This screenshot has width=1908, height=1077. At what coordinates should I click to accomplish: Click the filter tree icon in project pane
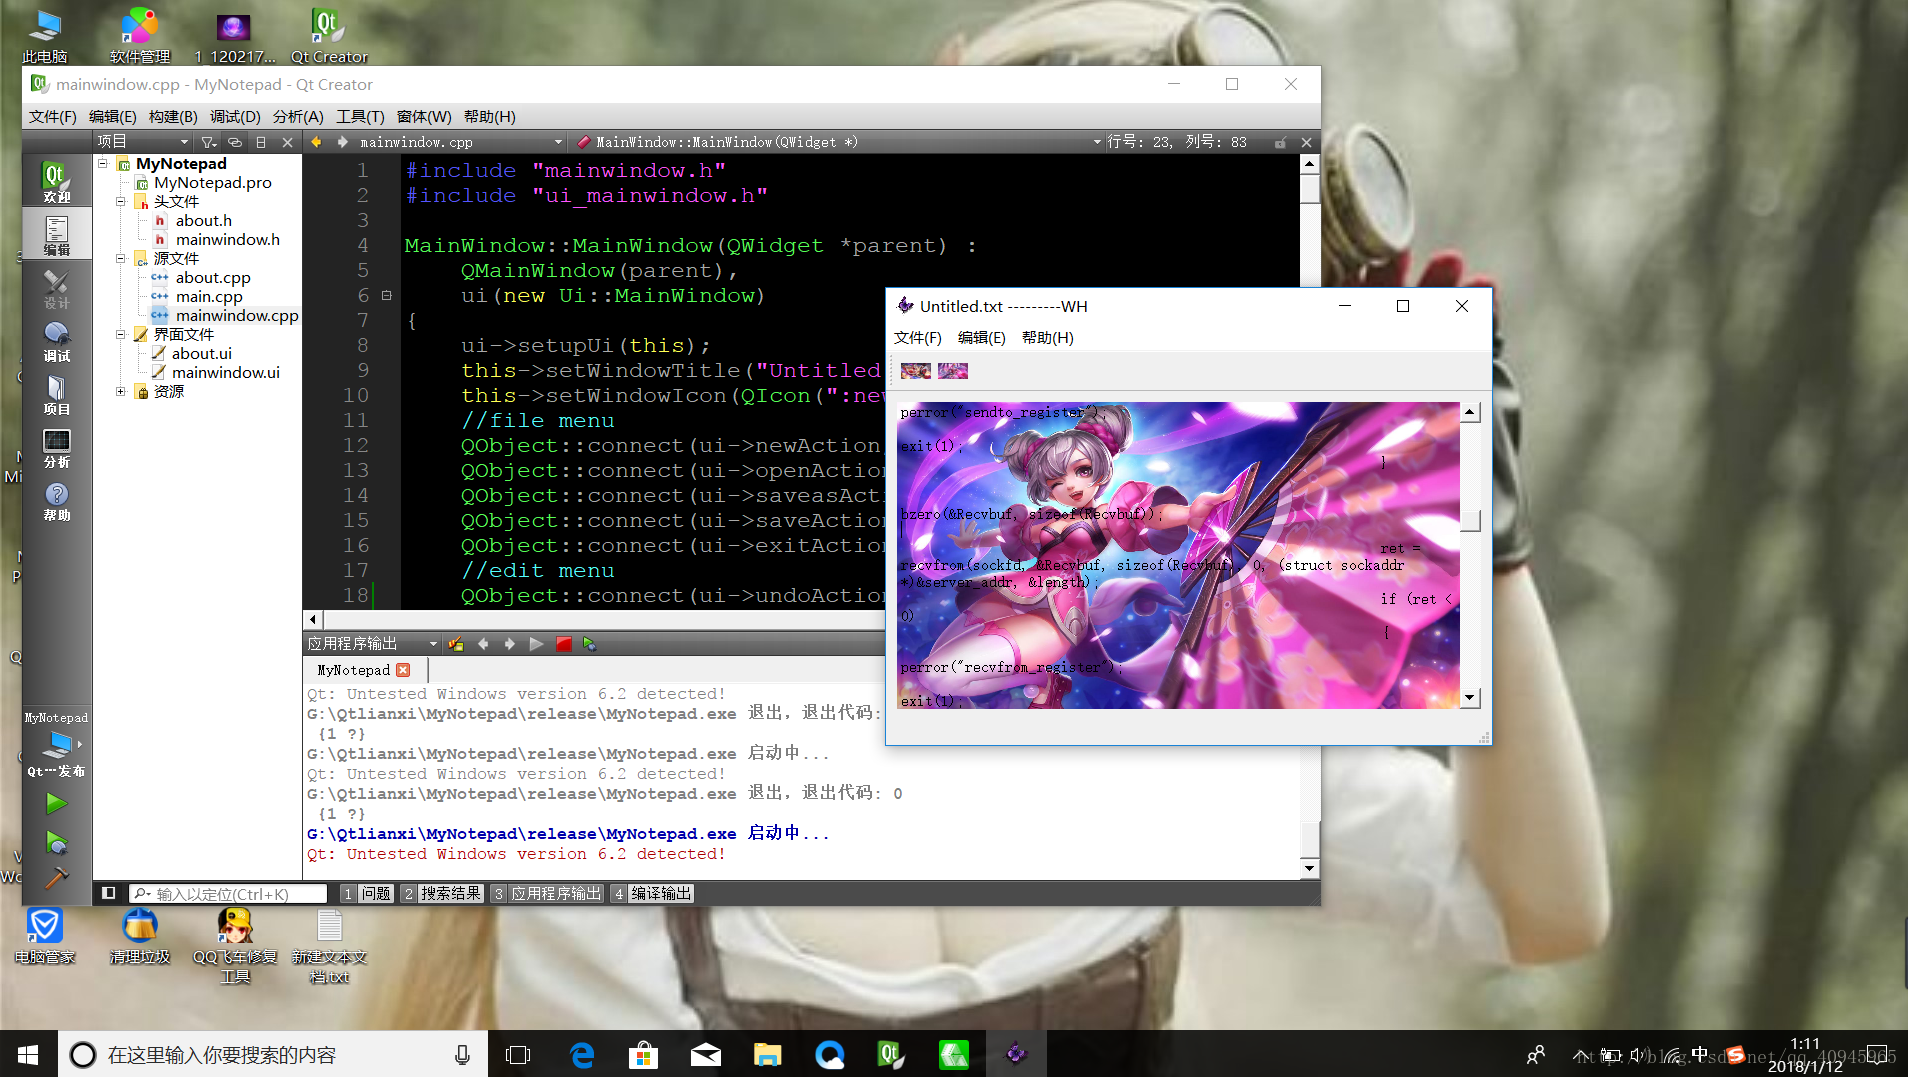pyautogui.click(x=208, y=142)
